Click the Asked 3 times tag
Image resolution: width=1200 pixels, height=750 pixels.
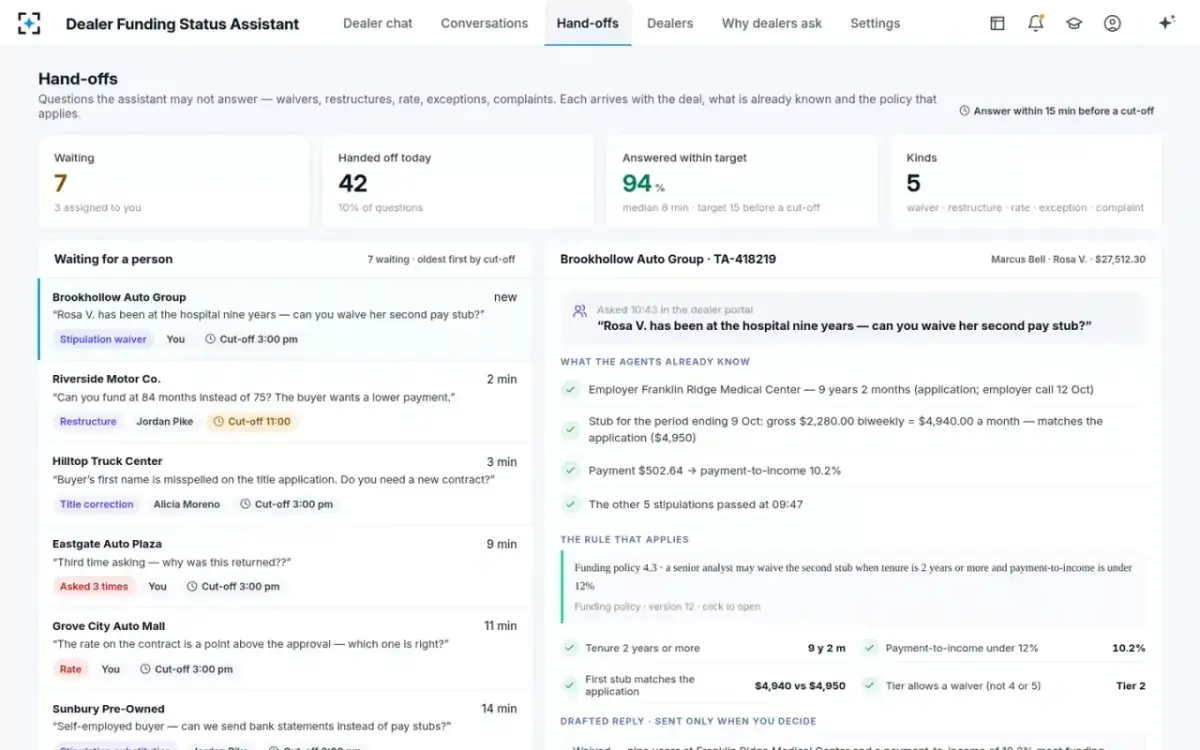pos(94,587)
